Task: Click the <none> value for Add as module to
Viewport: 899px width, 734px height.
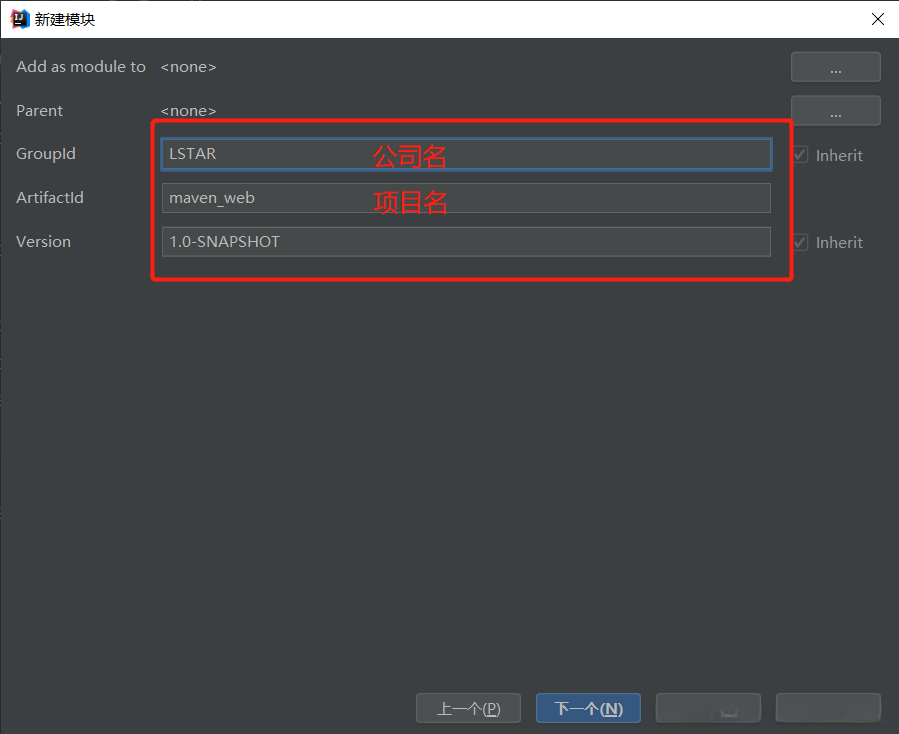Action: coord(188,67)
